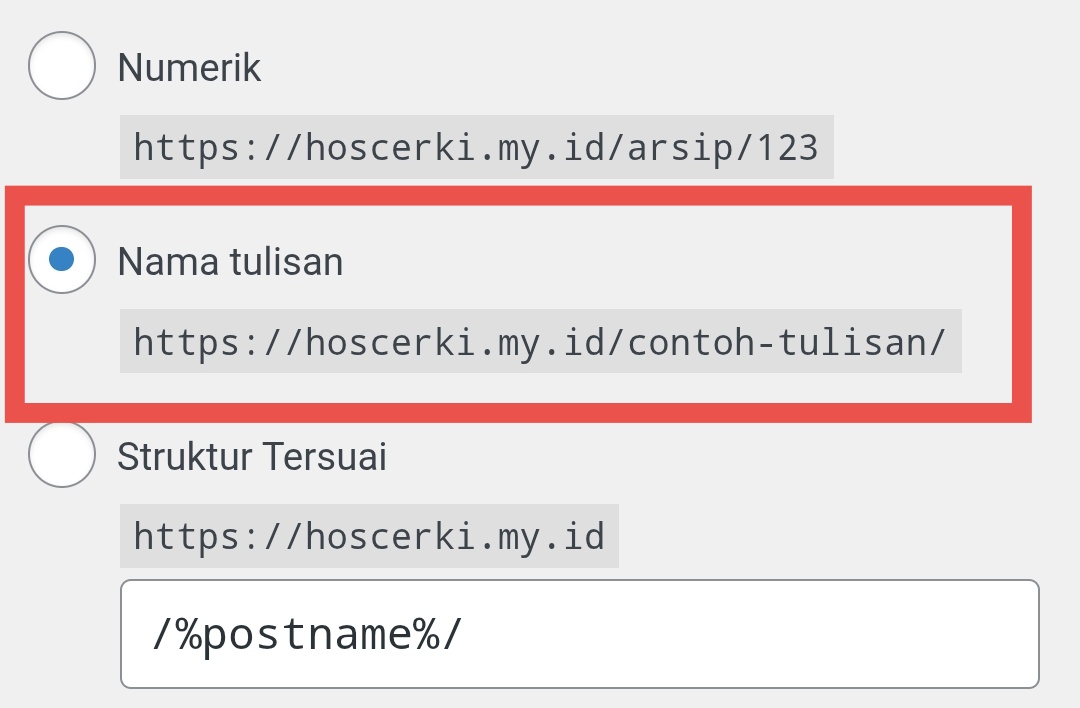Click the red highlight border area
Image resolution: width=1080 pixels, height=708 pixels.
tap(540, 195)
